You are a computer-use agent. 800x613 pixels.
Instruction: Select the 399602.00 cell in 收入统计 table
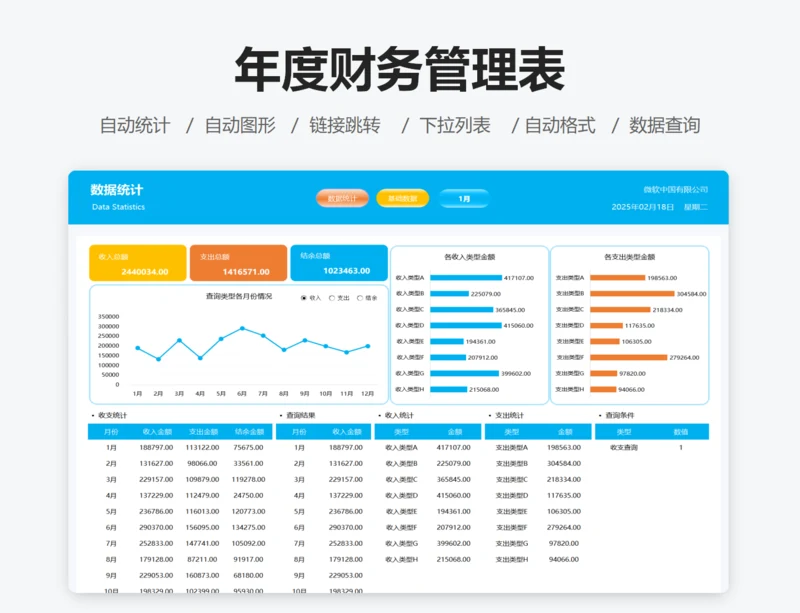tap(454, 543)
